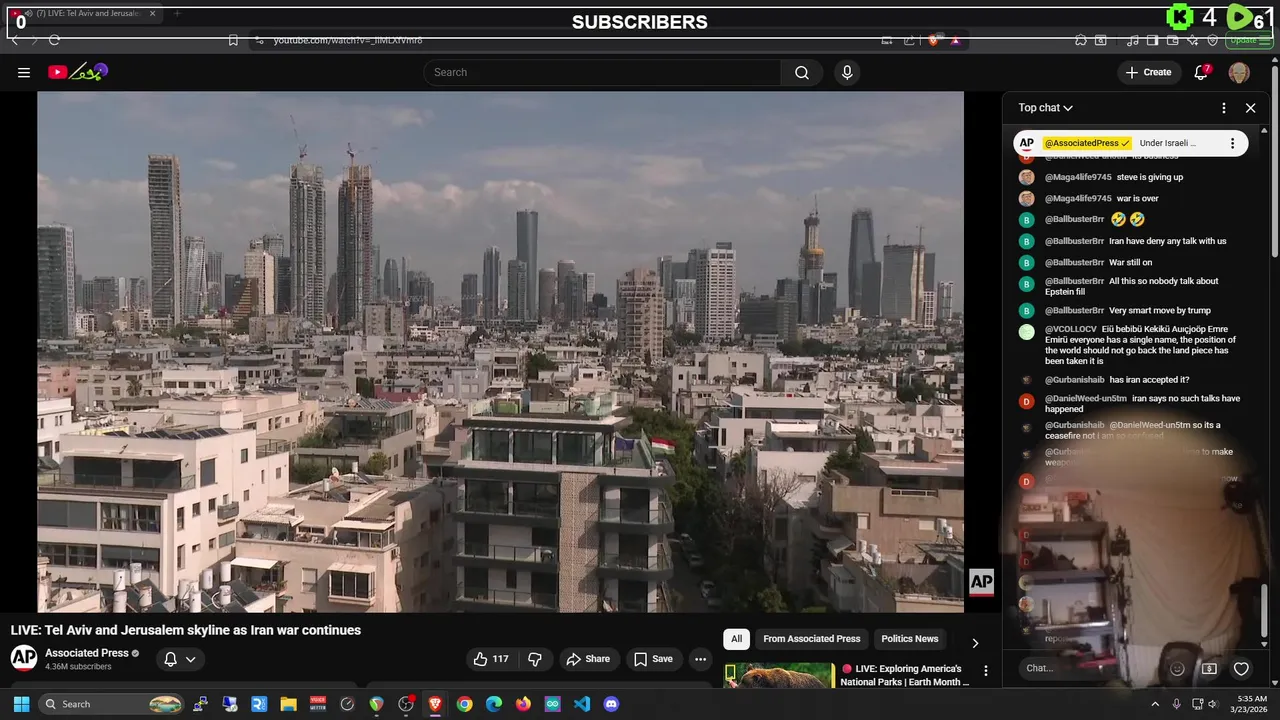Open Brave VPN shield icon
The image size is (1280, 720).
(1213, 40)
